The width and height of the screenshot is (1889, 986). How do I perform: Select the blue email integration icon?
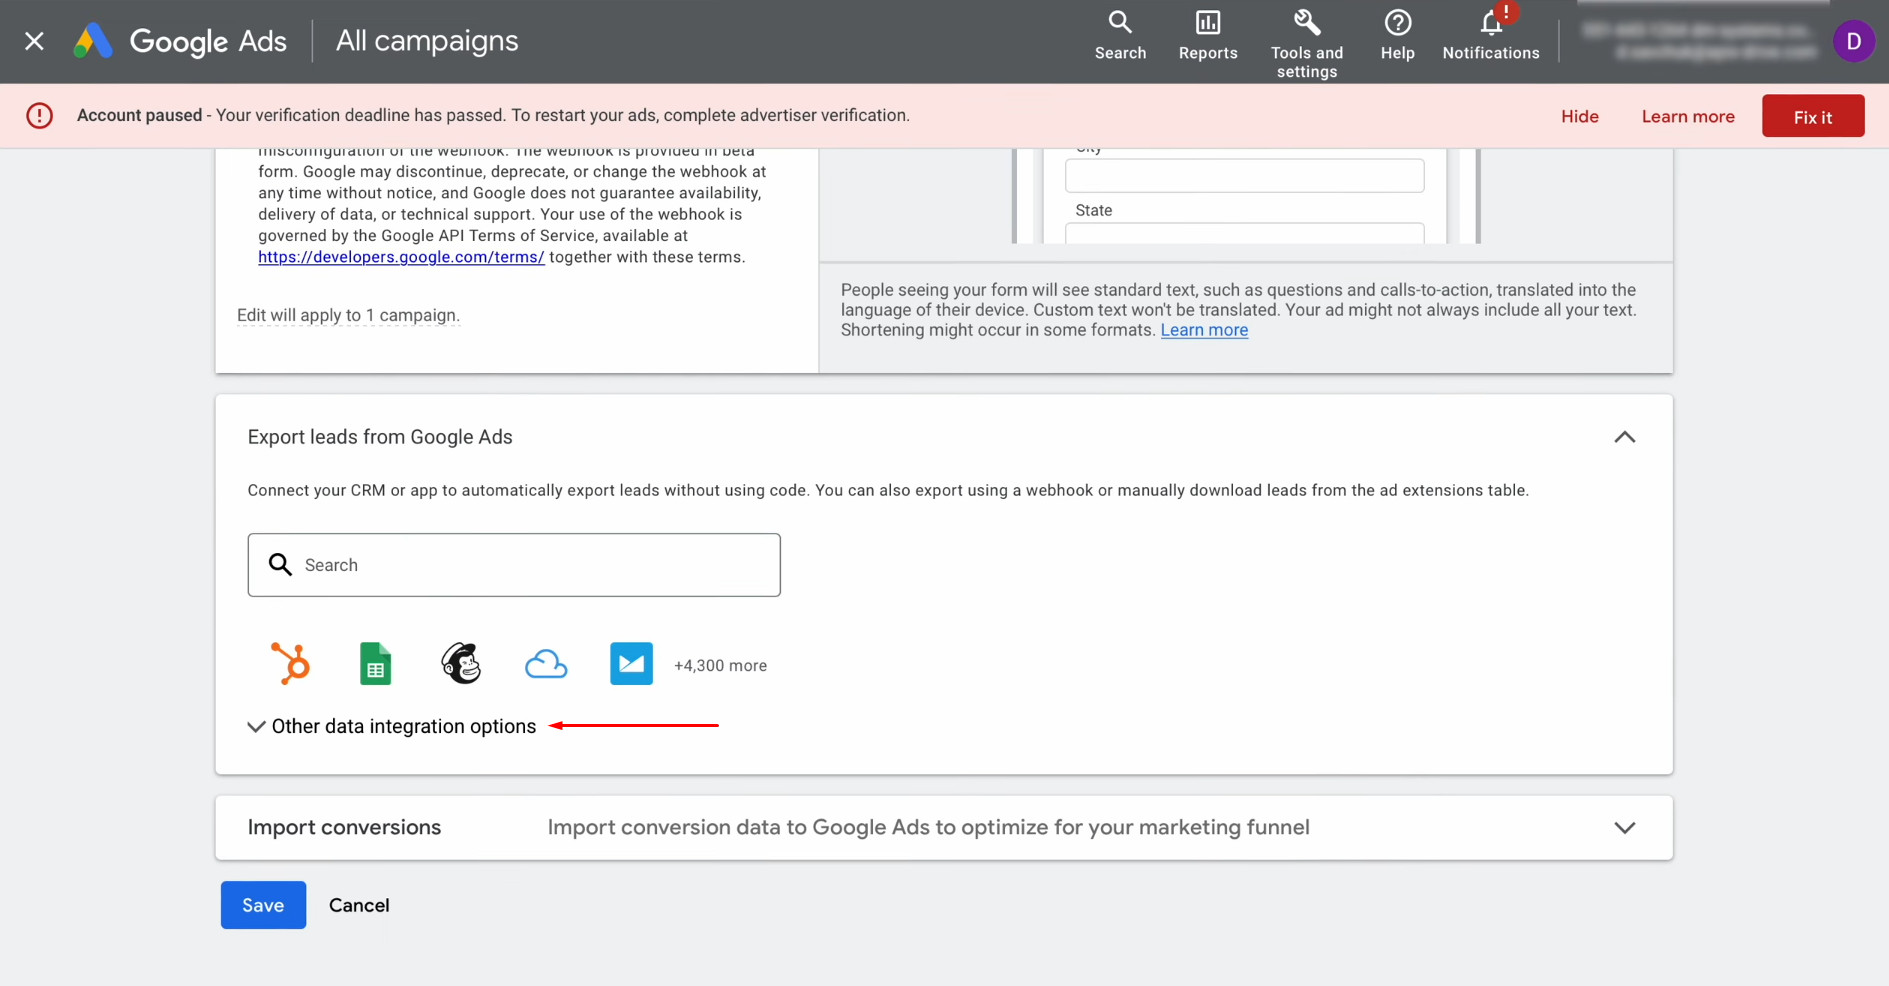[631, 664]
